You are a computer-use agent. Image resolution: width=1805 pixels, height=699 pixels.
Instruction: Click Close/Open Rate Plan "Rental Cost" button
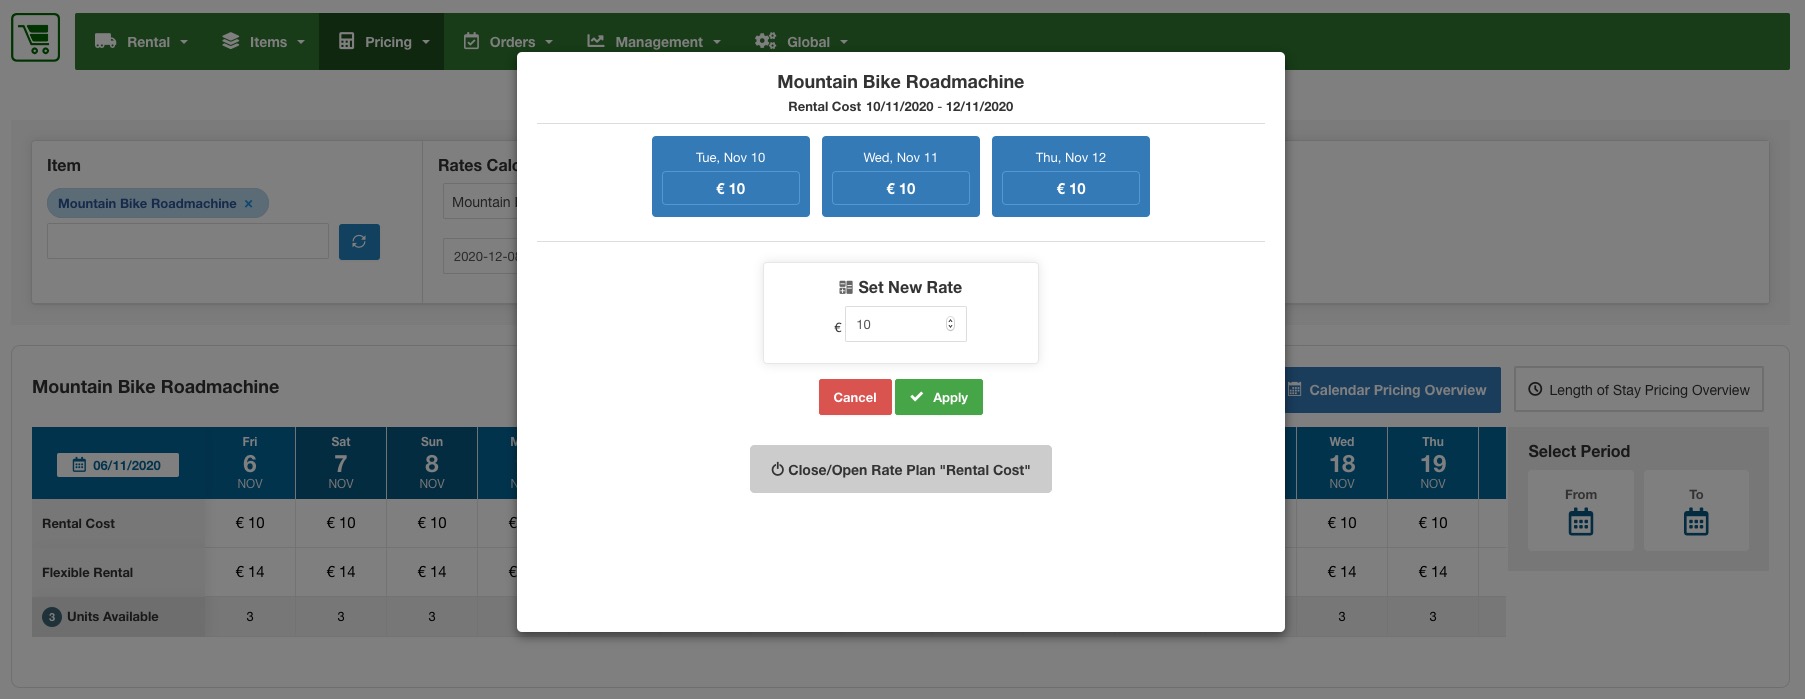[x=901, y=469]
